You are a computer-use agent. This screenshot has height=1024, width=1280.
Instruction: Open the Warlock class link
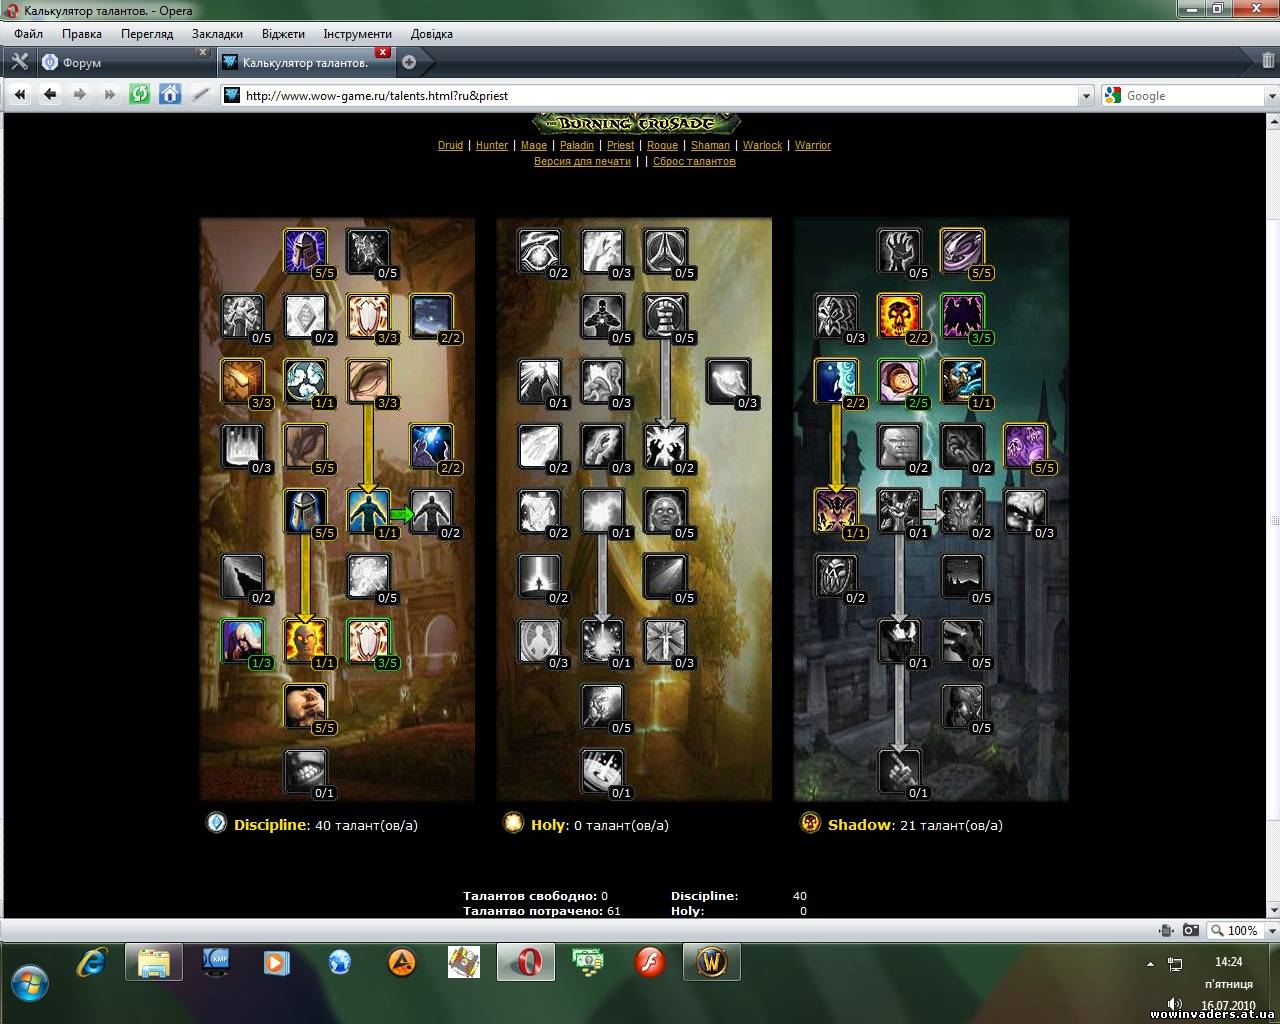click(762, 145)
